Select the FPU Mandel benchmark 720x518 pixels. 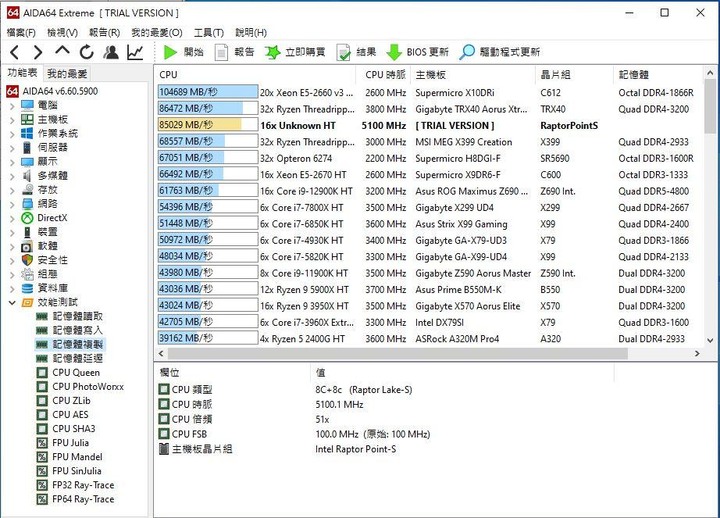[x=70, y=457]
